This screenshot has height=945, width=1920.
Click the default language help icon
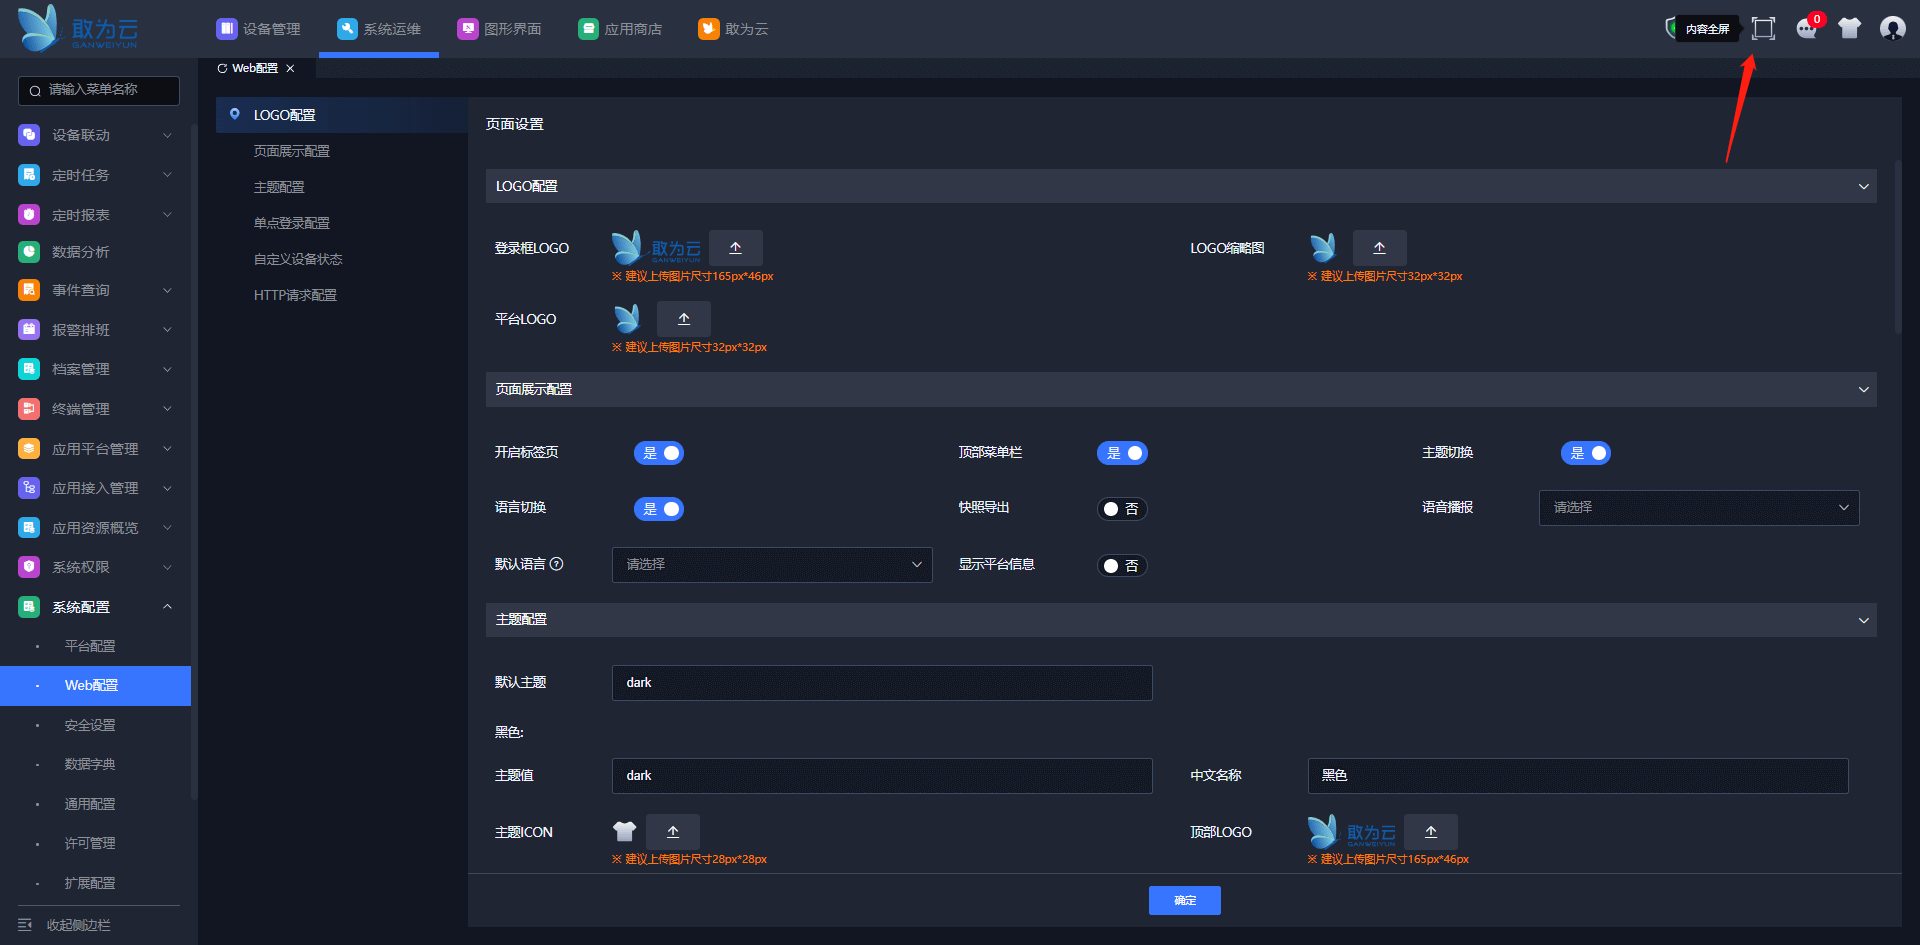[x=557, y=564]
